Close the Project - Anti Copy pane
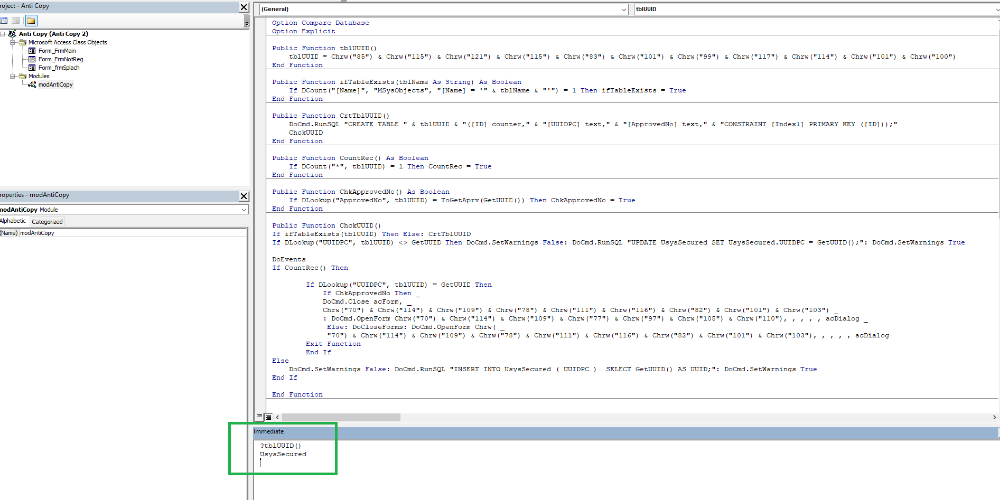Image resolution: width=1000 pixels, height=500 pixels. pos(244,7)
